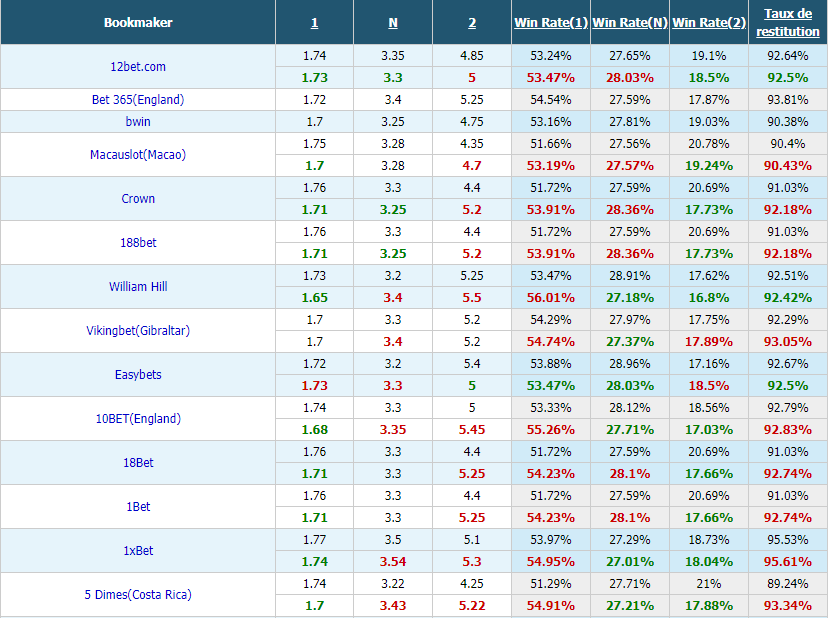The width and height of the screenshot is (828, 618).
Task: Select the red 3.54 draw odds
Action: (393, 561)
